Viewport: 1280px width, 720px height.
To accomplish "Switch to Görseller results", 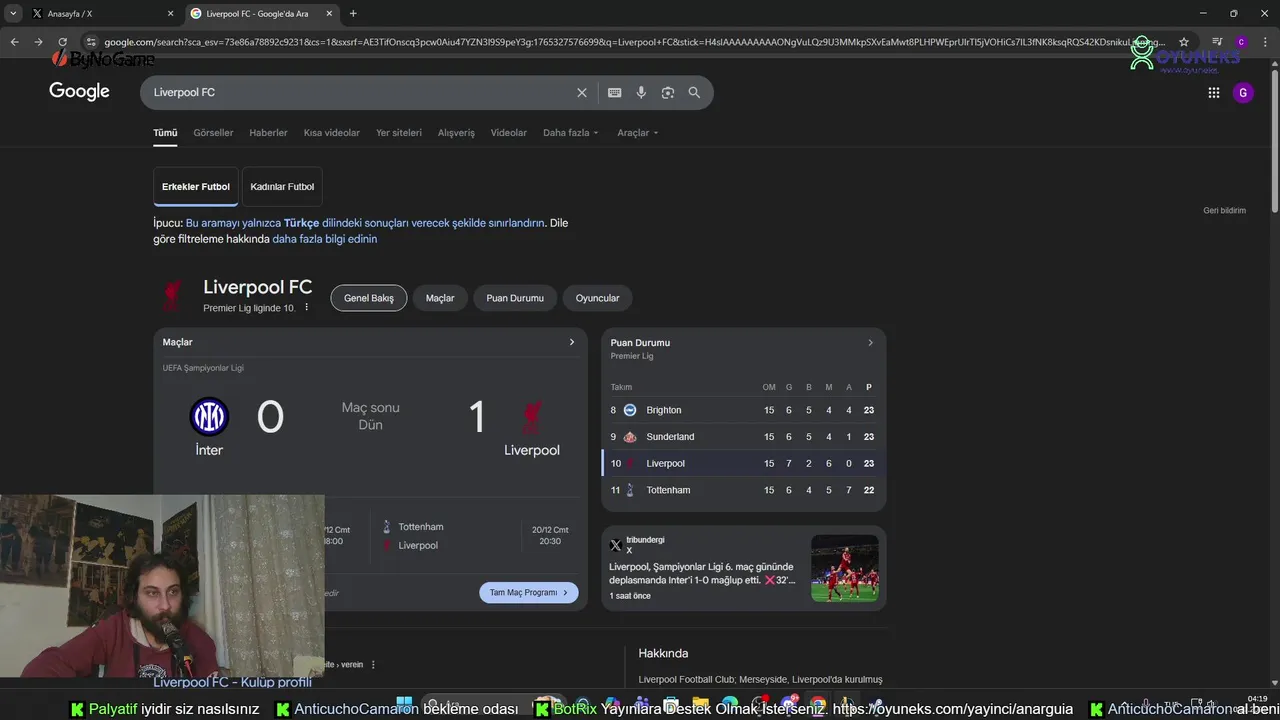I will [x=213, y=133].
